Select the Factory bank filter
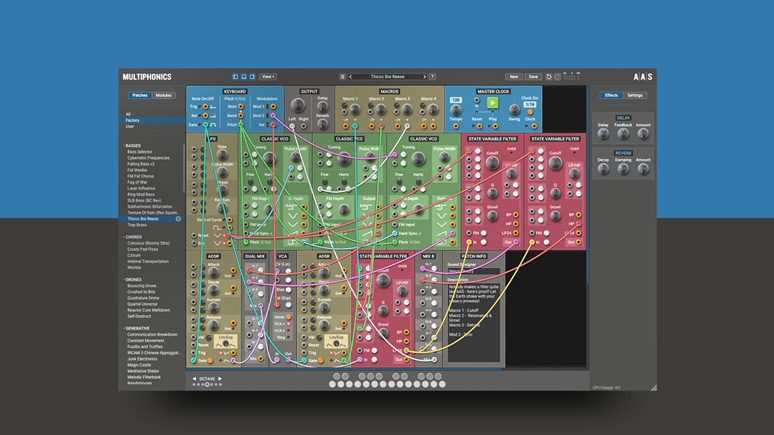 133,120
